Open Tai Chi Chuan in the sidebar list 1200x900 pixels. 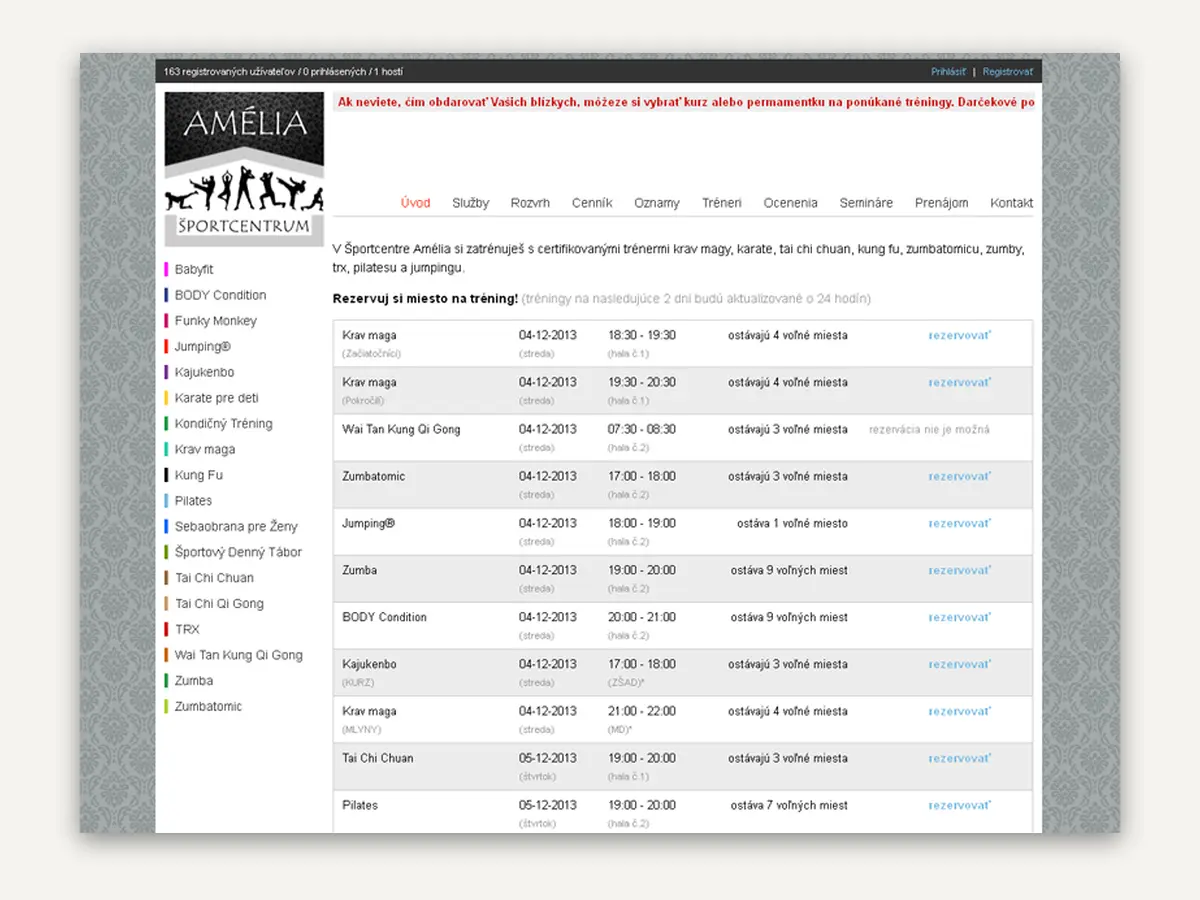coord(214,578)
